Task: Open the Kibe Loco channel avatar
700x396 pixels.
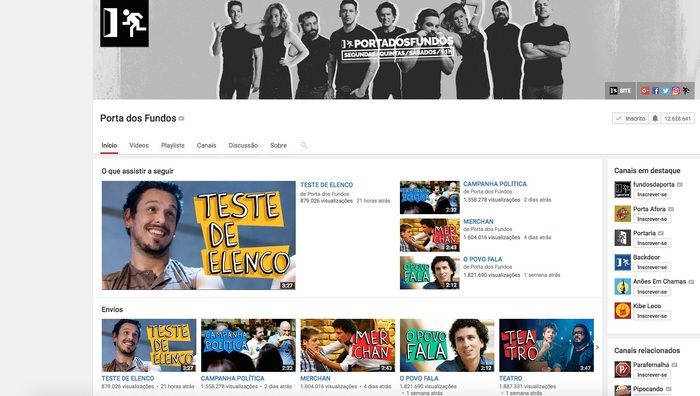Action: (622, 310)
